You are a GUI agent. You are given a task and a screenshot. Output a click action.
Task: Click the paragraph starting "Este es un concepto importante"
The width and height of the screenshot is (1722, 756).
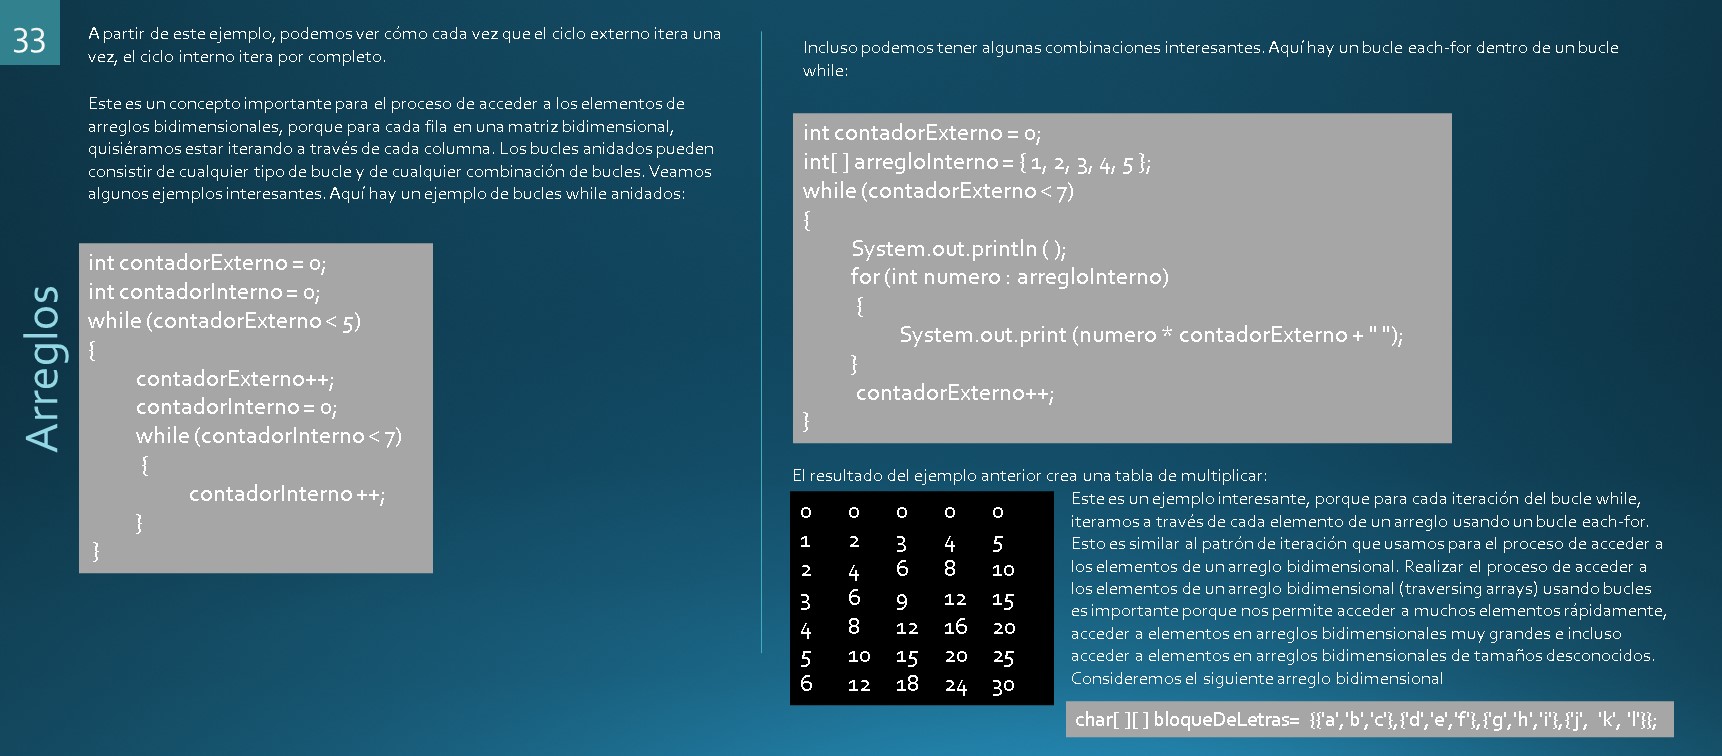pyautogui.click(x=400, y=148)
